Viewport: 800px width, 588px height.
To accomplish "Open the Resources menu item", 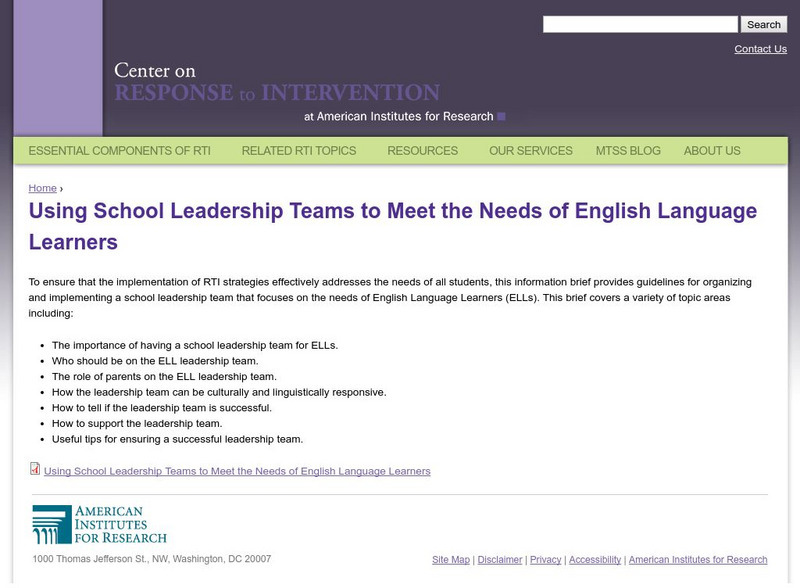I will click(x=422, y=151).
